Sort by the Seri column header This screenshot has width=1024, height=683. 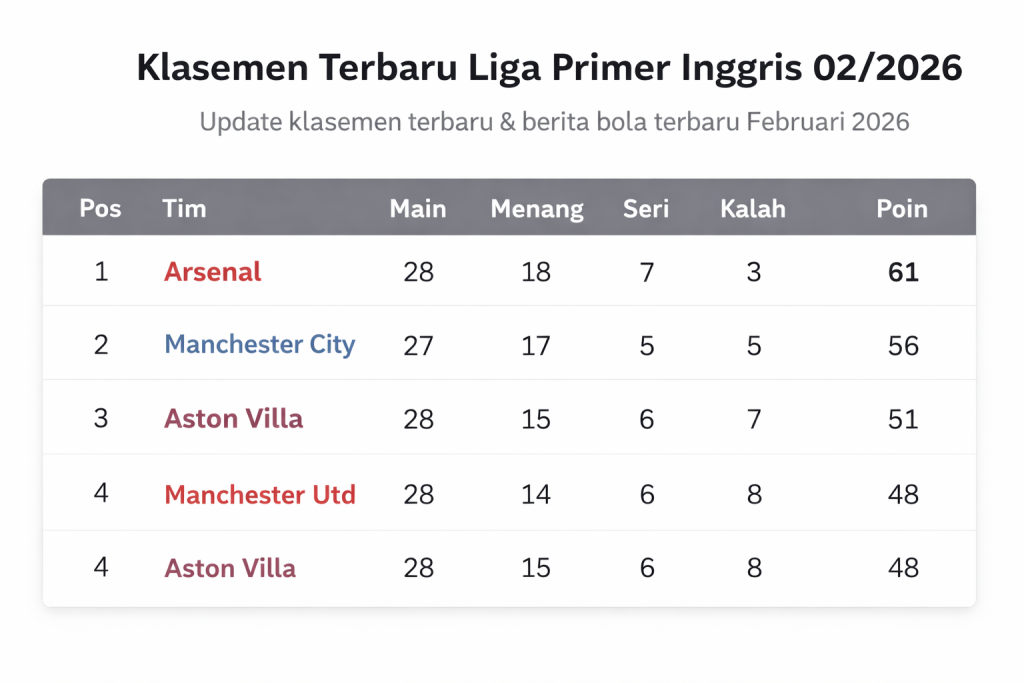pos(646,209)
